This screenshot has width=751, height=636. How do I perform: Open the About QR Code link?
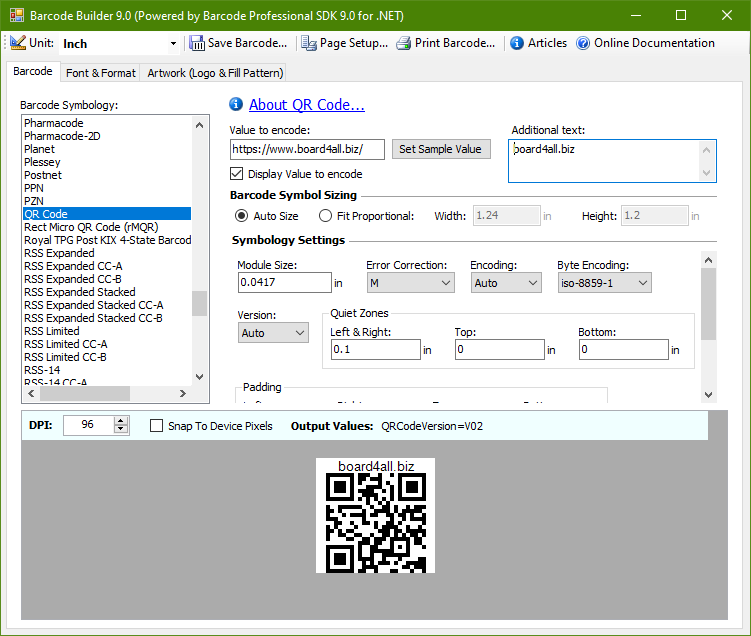pos(307,104)
